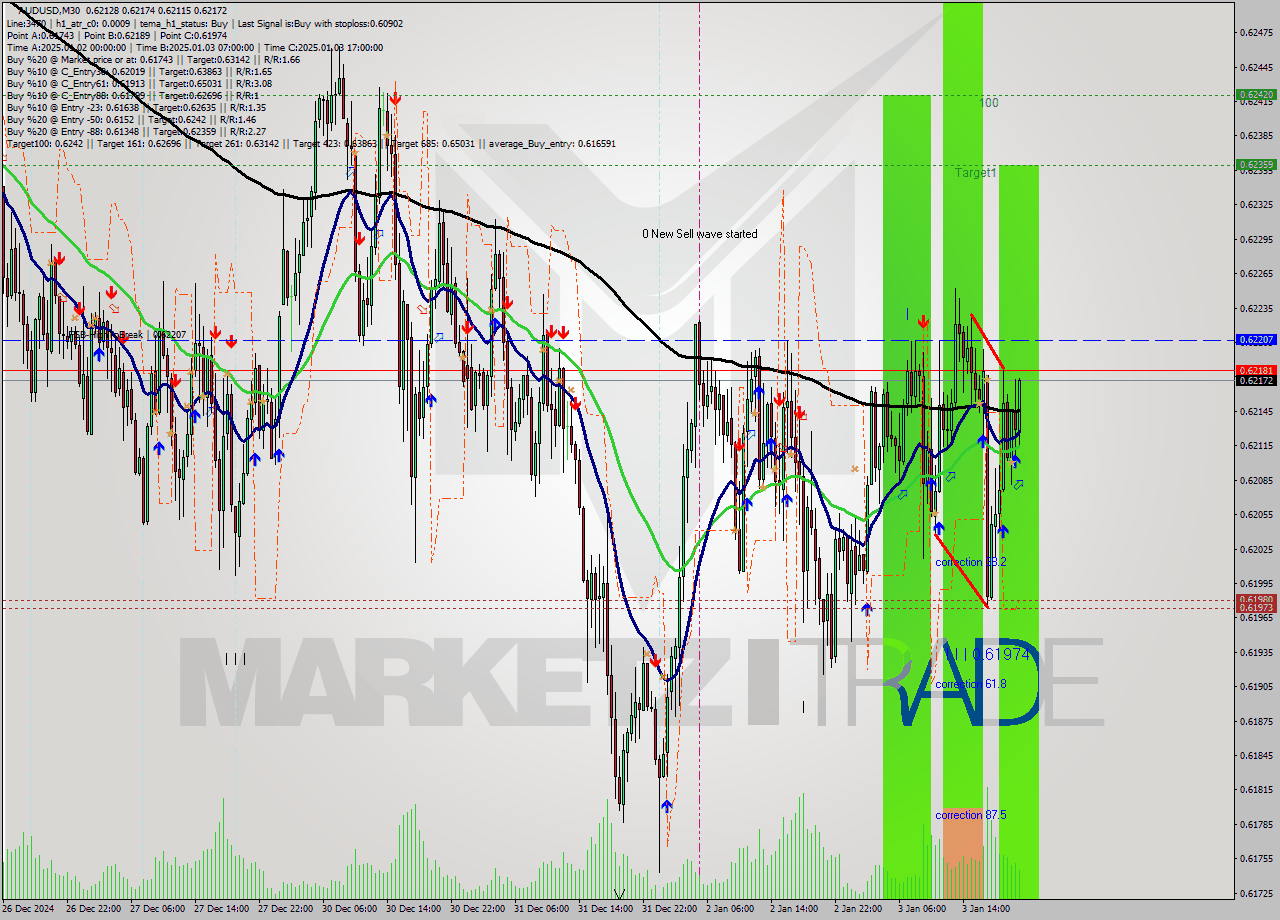The height and width of the screenshot is (920, 1280).
Task: Click the 0.61935 price axis label
Action: click(1256, 652)
